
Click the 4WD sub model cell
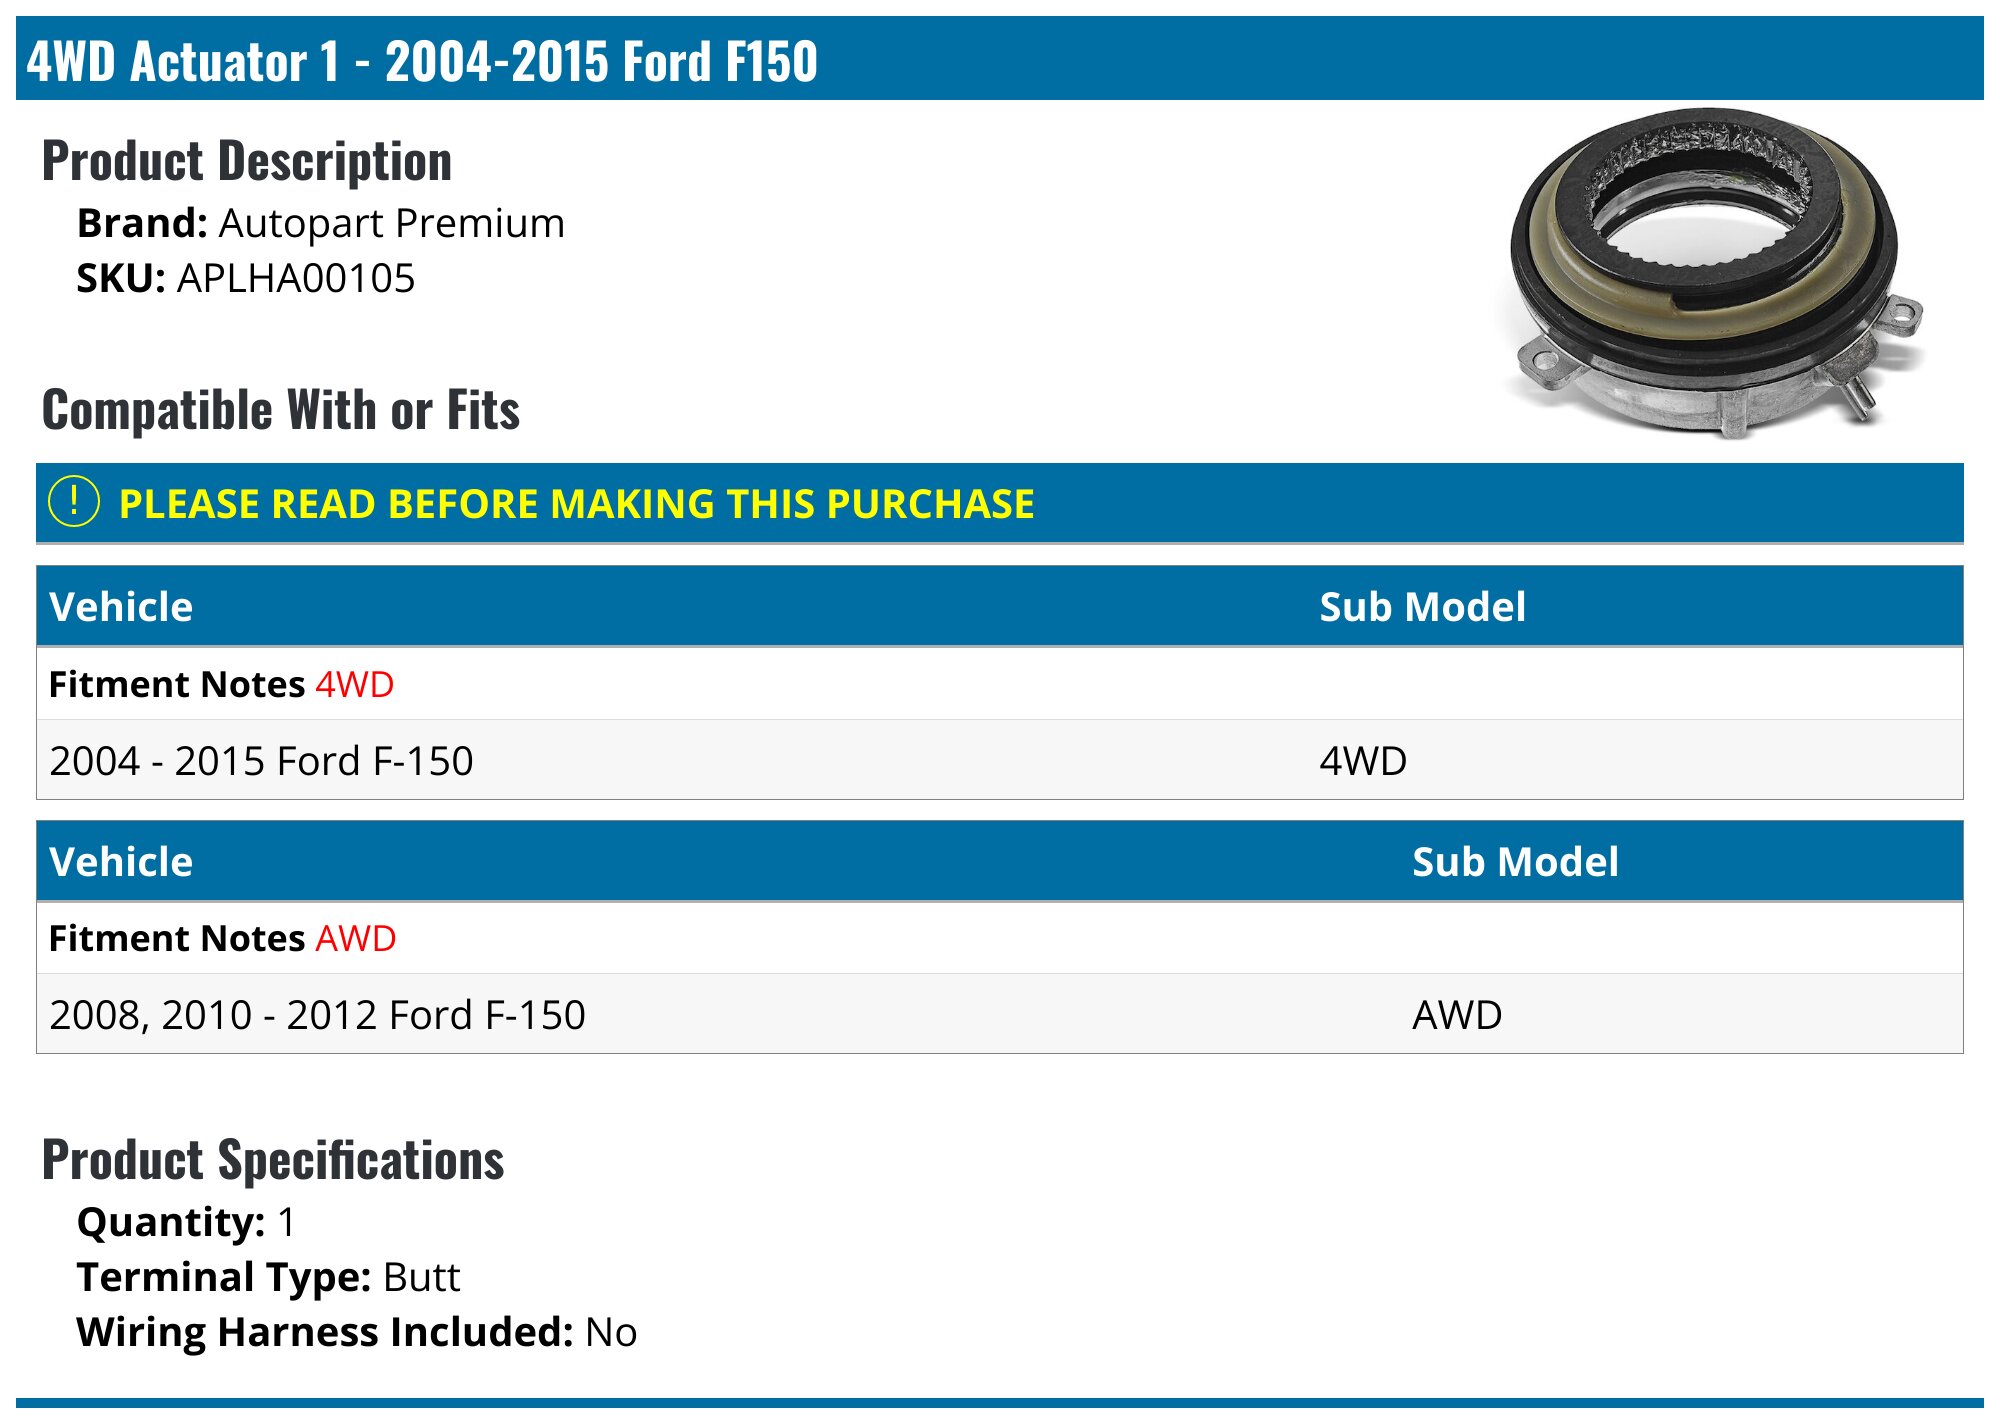pos(1363,761)
